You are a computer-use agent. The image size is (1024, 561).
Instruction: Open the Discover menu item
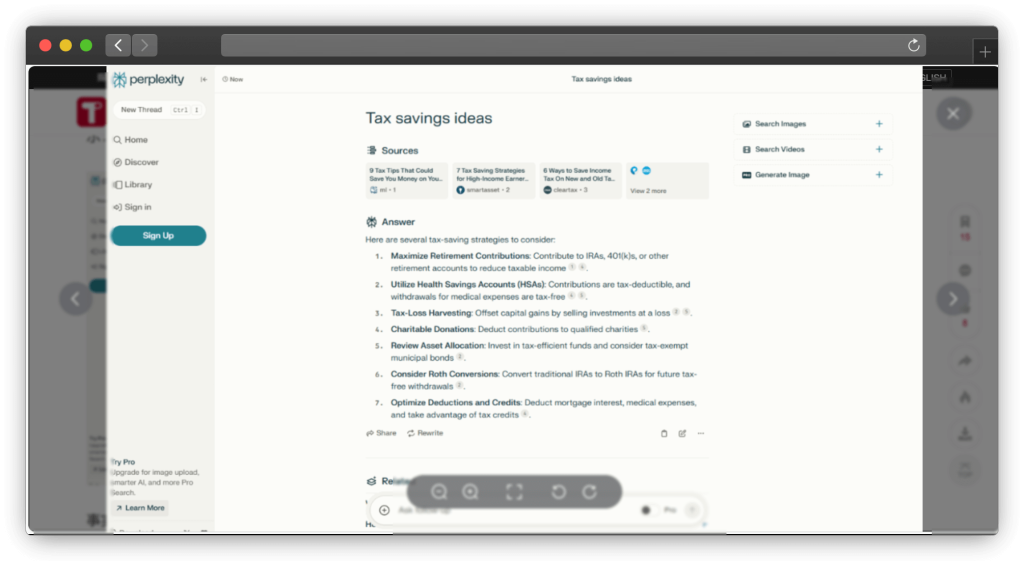point(141,162)
